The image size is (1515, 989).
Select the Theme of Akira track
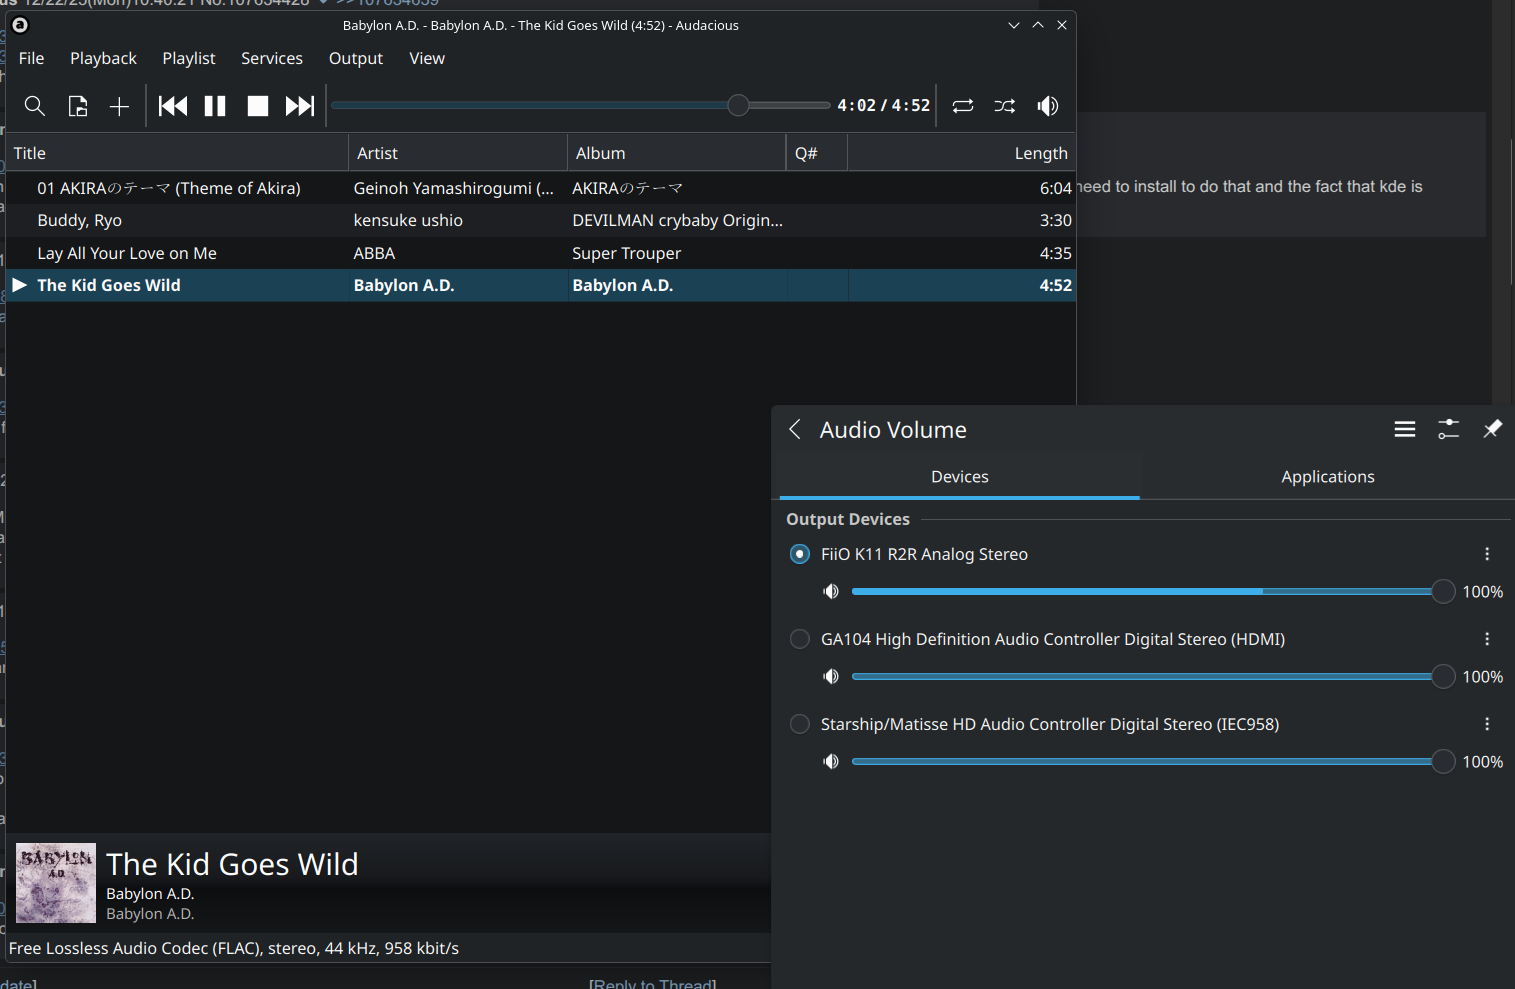click(541, 188)
